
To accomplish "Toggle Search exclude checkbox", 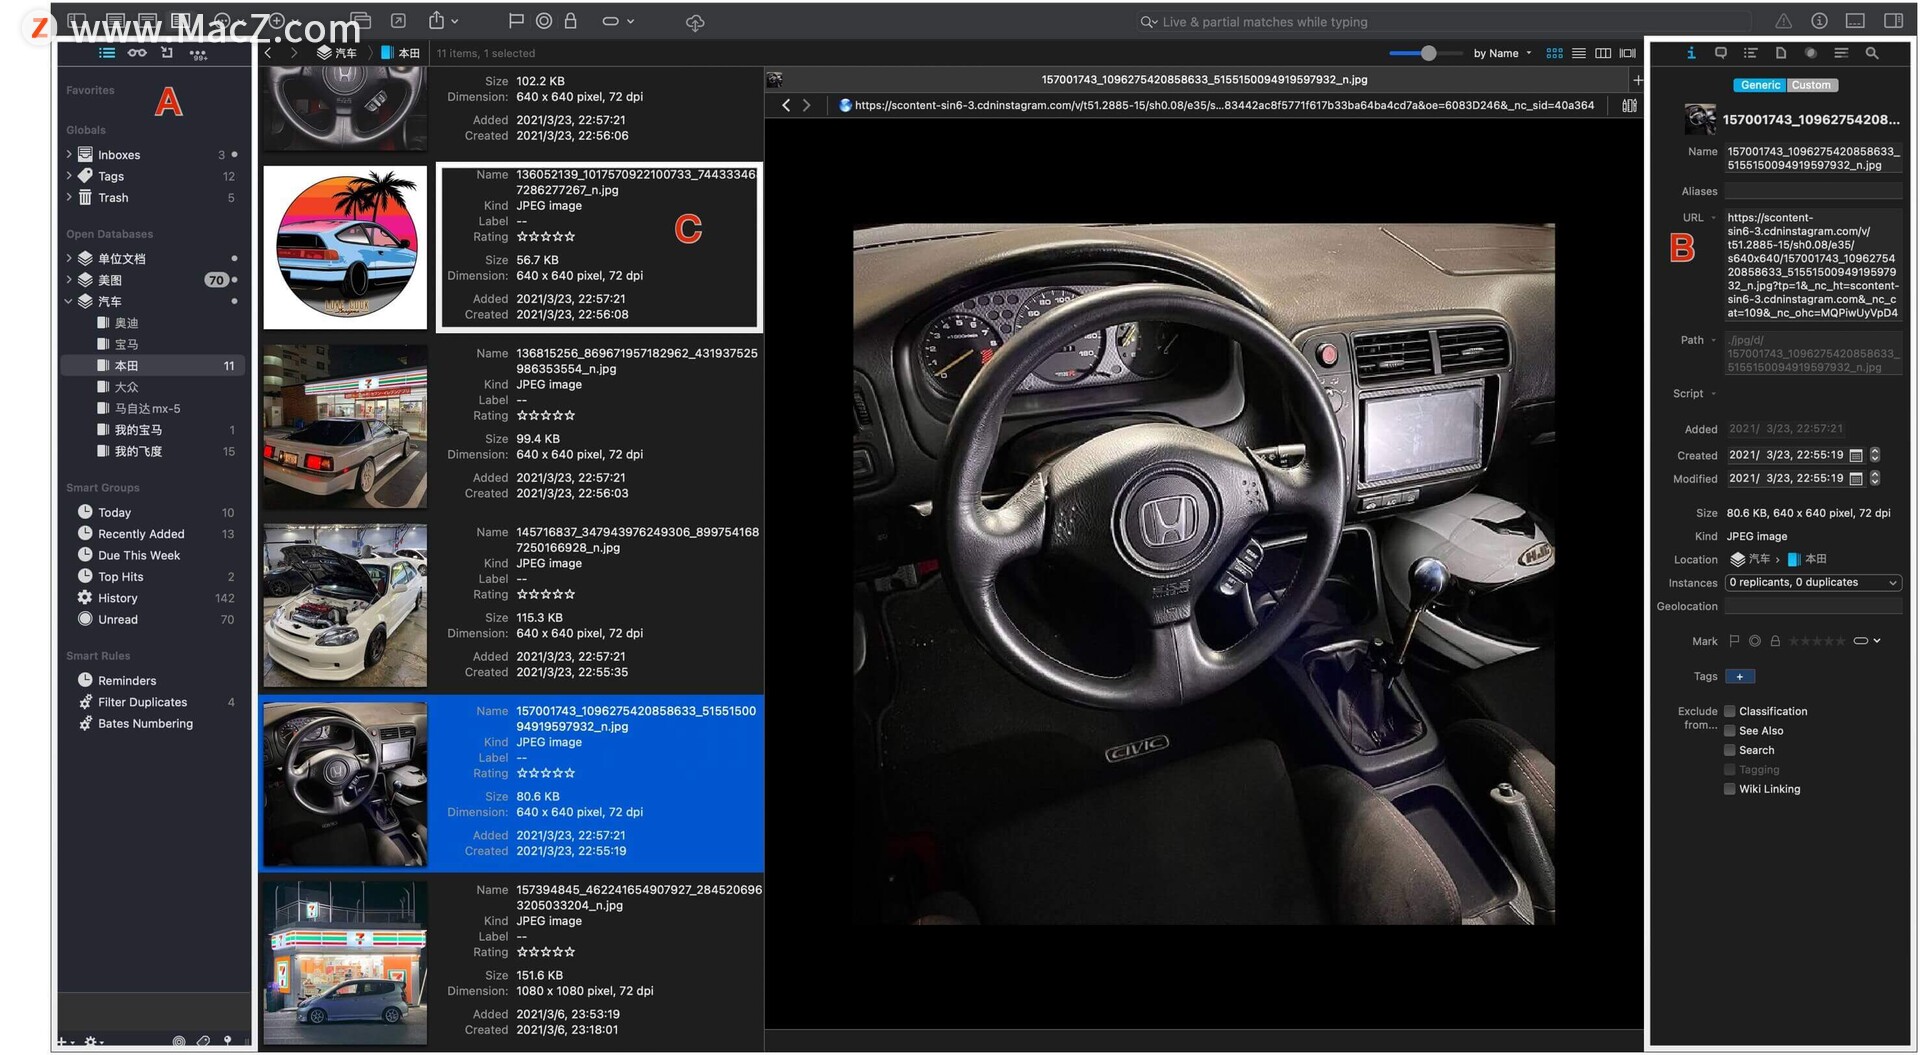I will point(1730,750).
